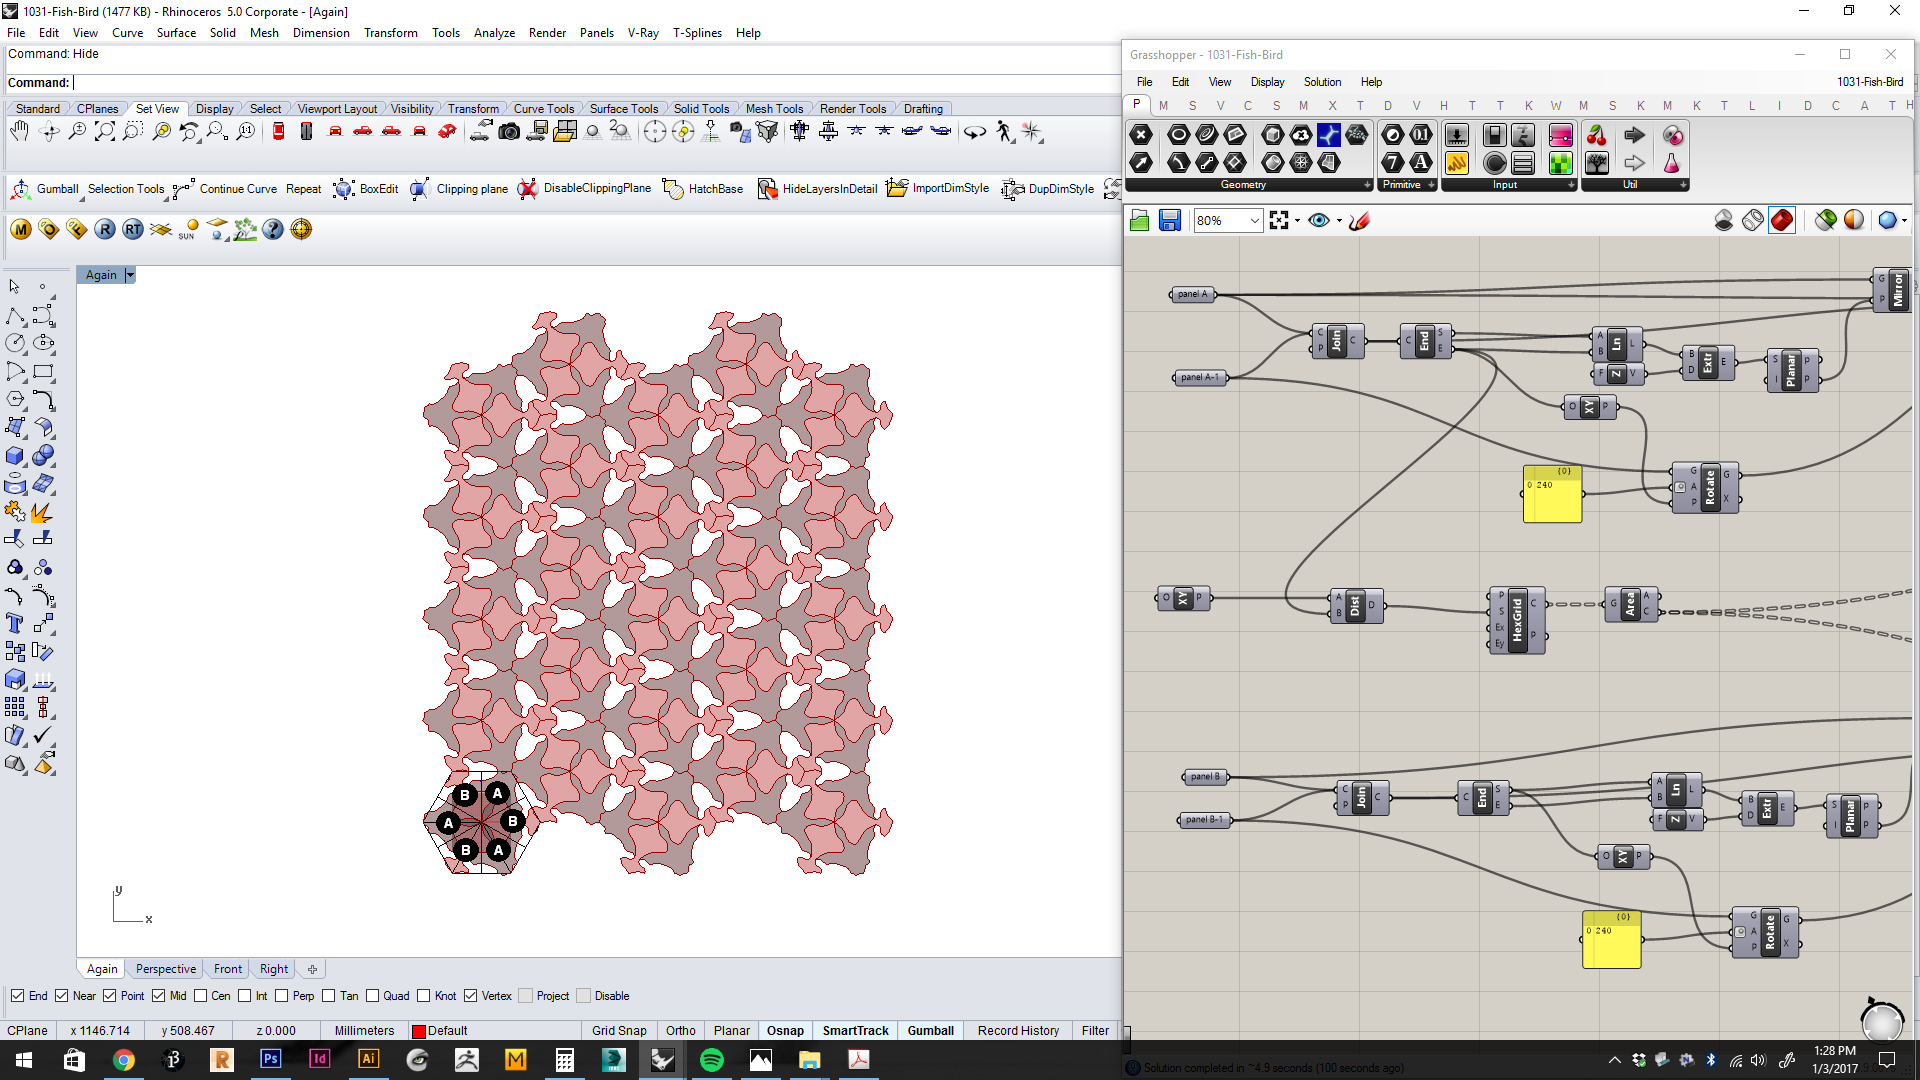
Task: Open the 80% zoom level dropdown
Action: pyautogui.click(x=1254, y=221)
